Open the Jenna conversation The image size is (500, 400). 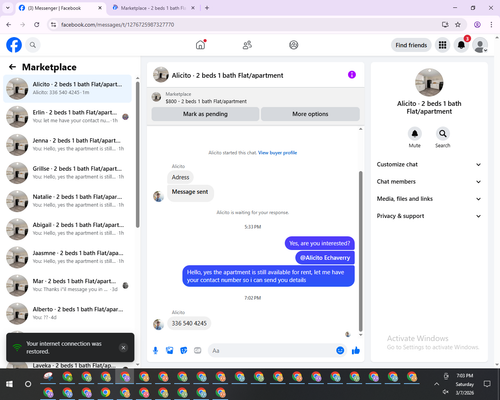click(x=67, y=145)
